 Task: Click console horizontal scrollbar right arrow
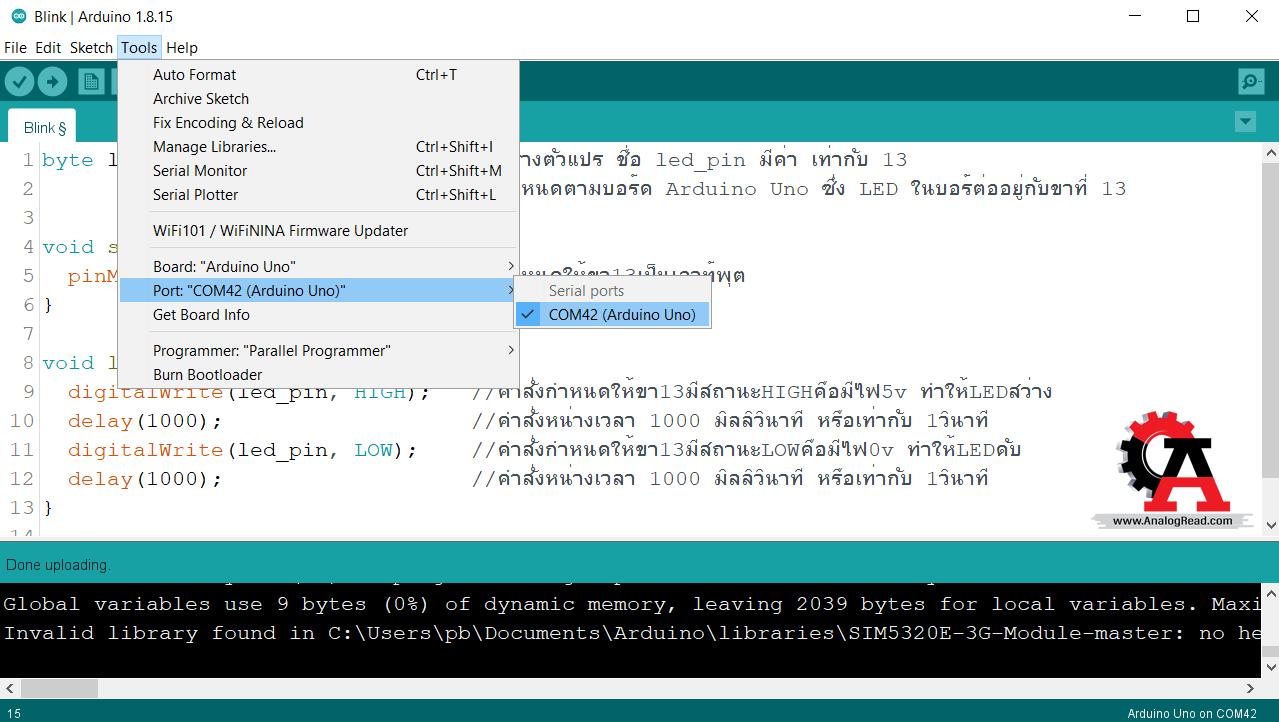(x=1250, y=688)
